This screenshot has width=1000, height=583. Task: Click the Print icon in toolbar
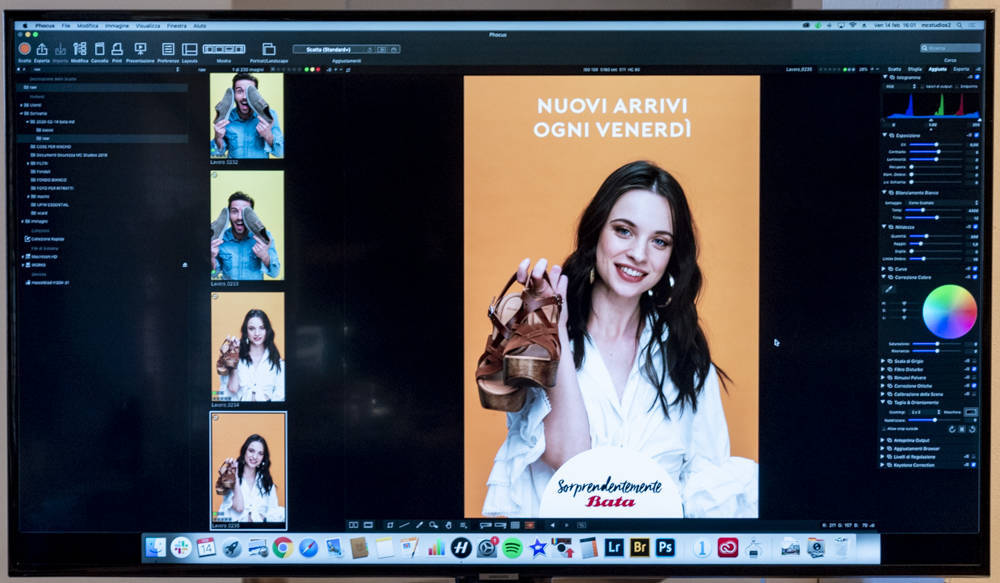pyautogui.click(x=117, y=48)
